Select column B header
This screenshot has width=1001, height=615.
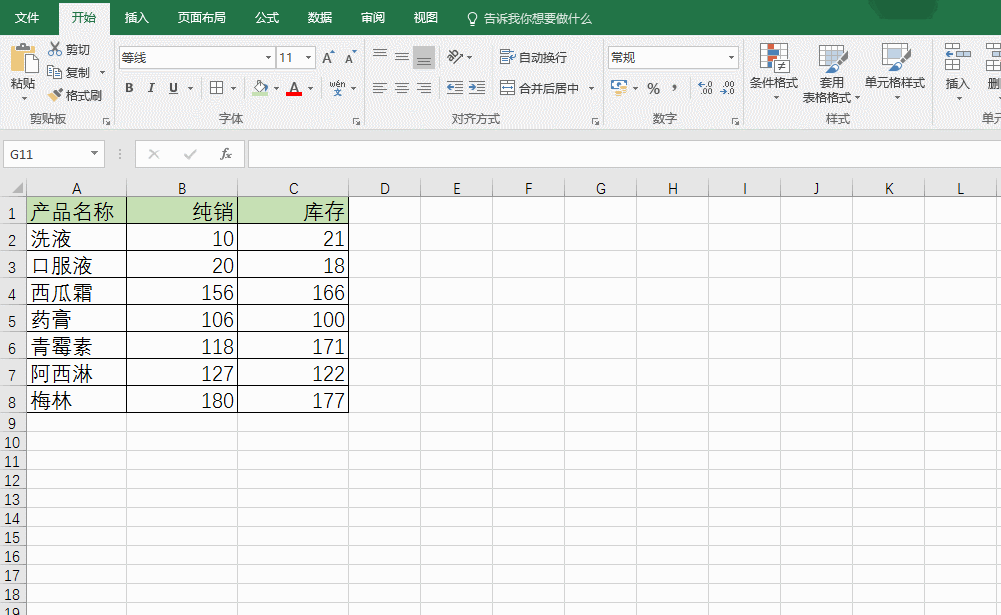pos(182,188)
